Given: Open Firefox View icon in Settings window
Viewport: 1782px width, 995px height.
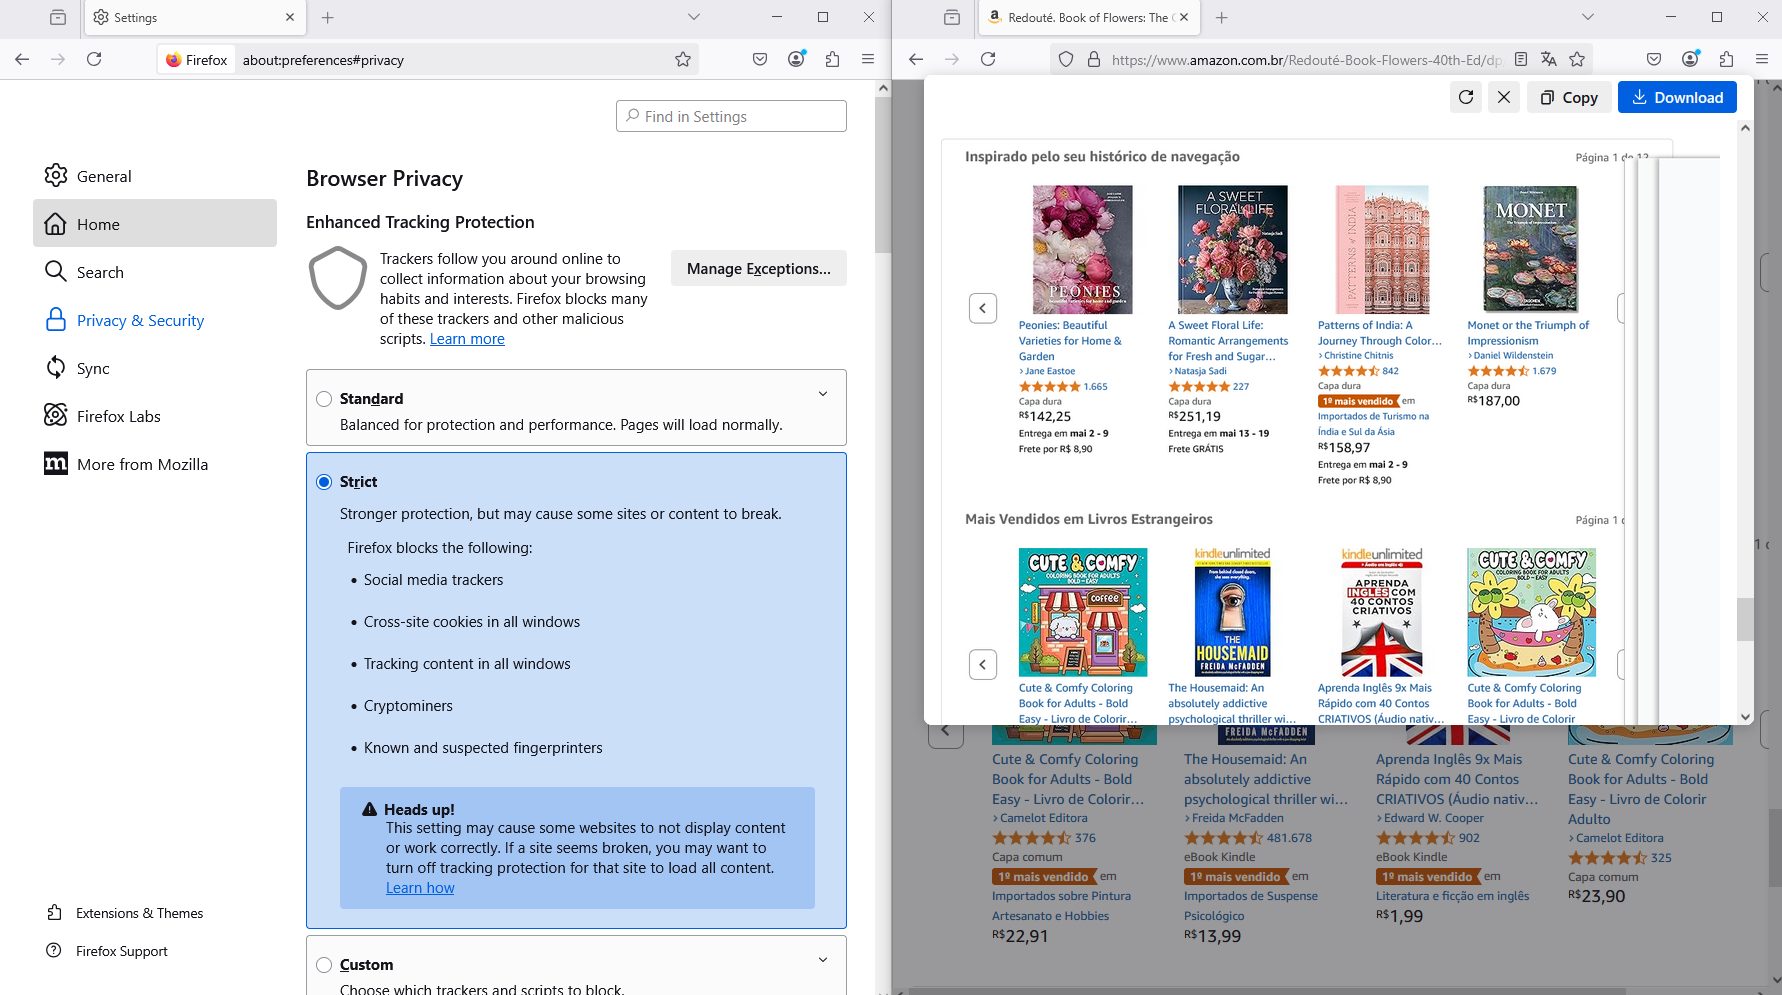Looking at the screenshot, I should (x=58, y=17).
